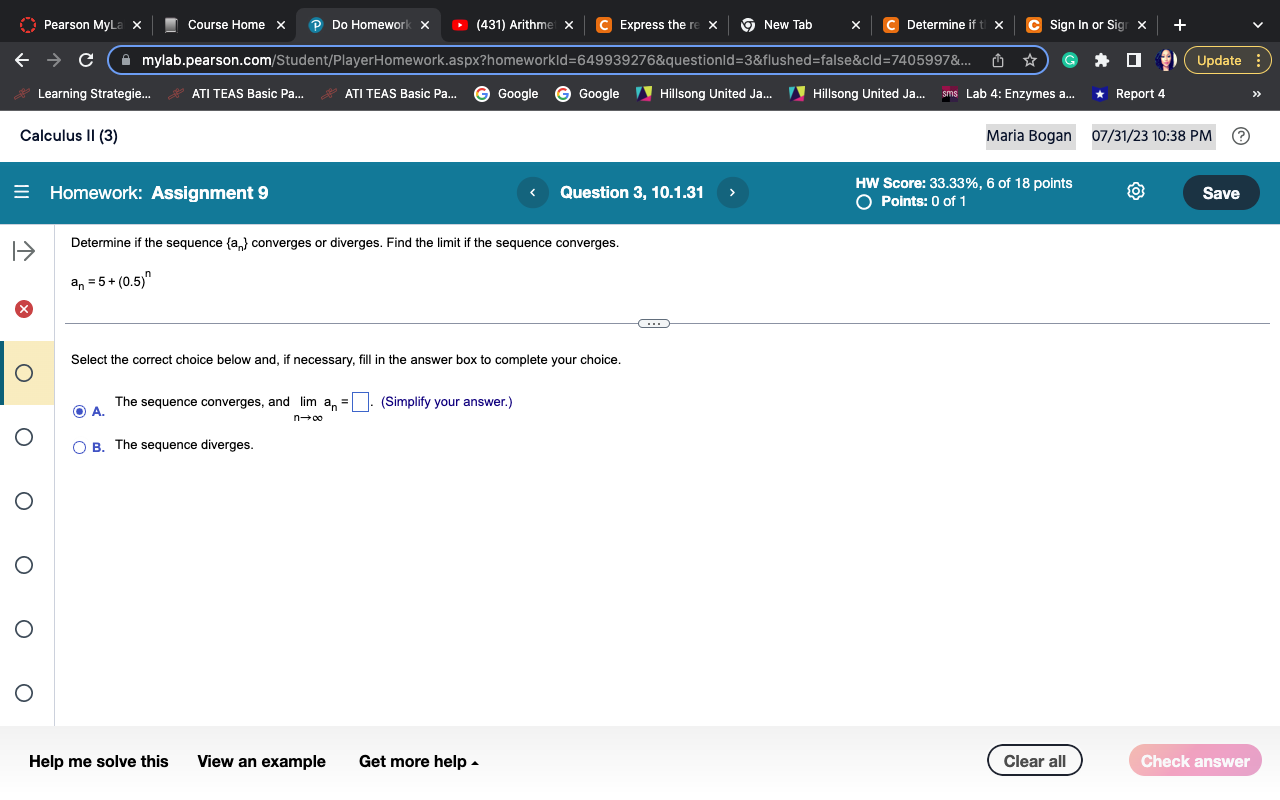Click the Clear all button
The height and width of the screenshot is (800, 1280).
click(1035, 761)
